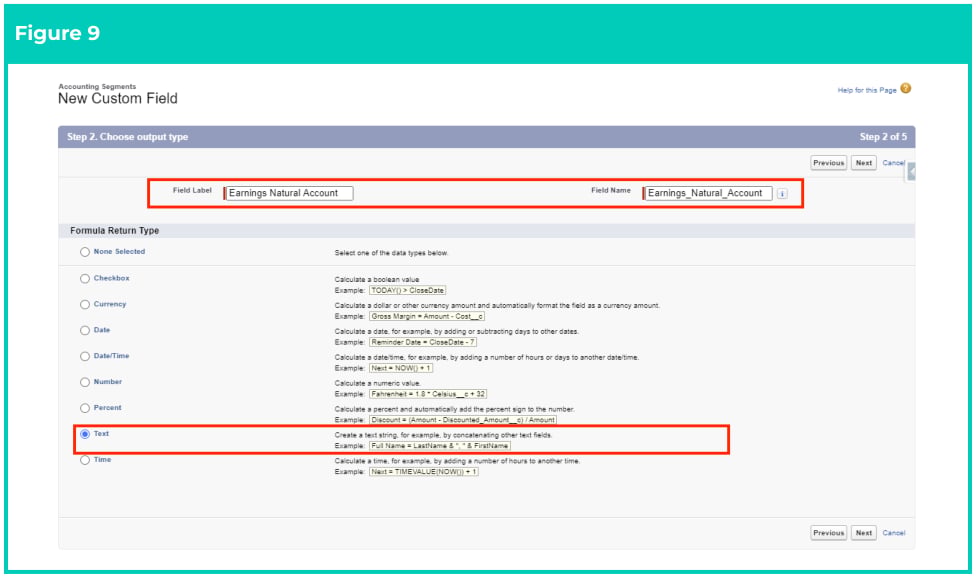Click the top Previous button
Viewport: 976px width, 578px height.
tap(828, 163)
